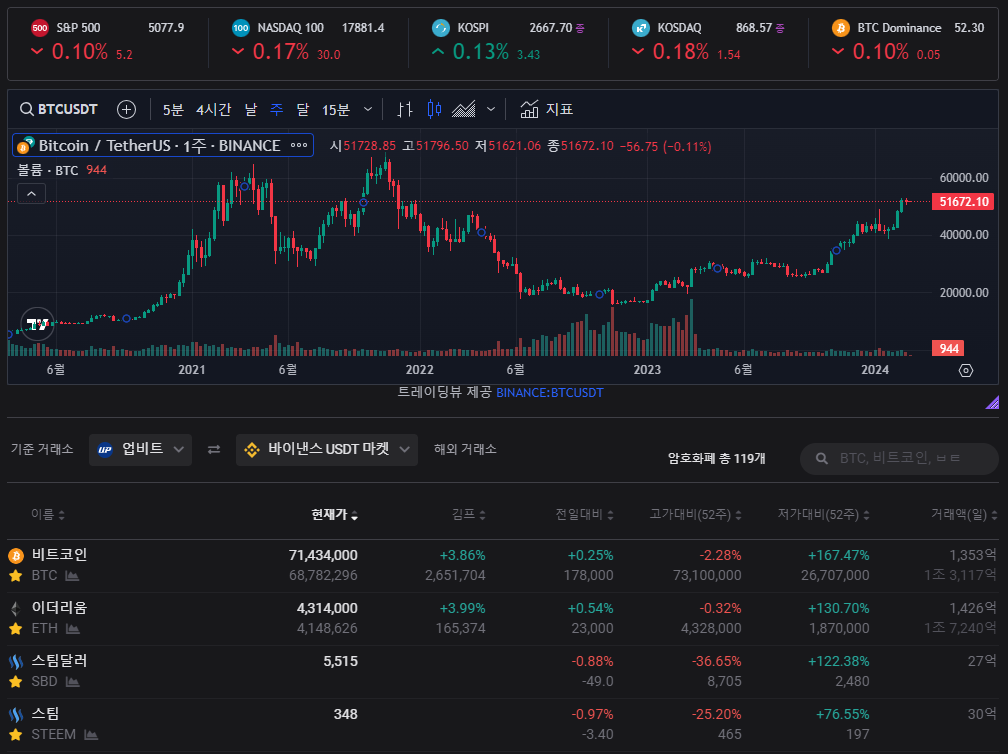The width and height of the screenshot is (1008, 754).
Task: Open the 이더리움 row name
Action: (x=59, y=607)
